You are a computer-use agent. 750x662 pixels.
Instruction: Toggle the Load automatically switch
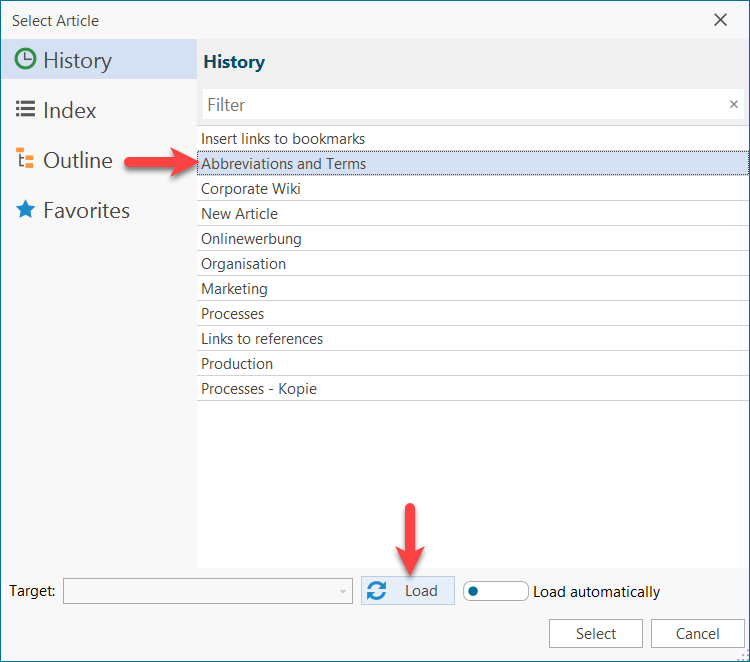495,591
